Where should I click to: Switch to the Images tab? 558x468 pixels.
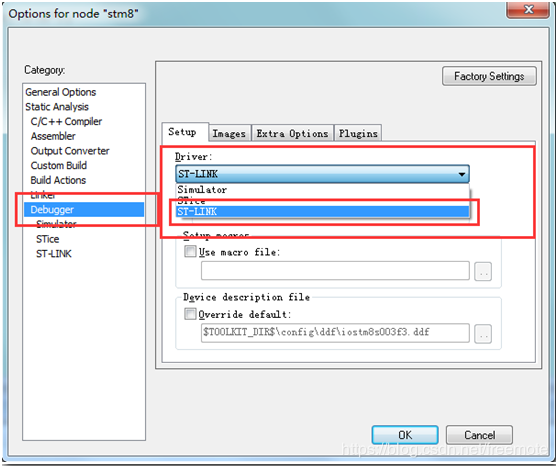(x=229, y=133)
